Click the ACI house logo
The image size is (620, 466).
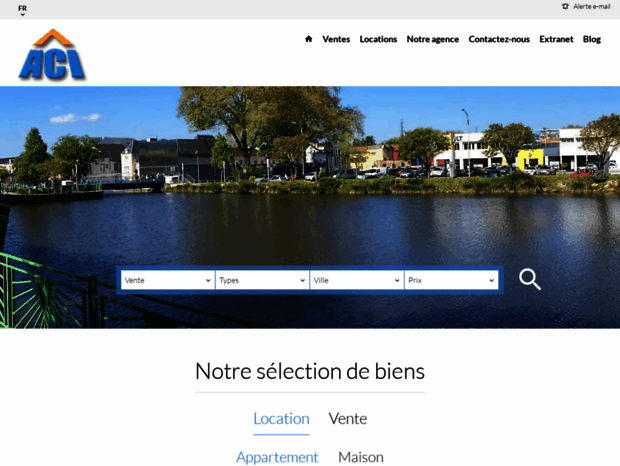[x=52, y=55]
